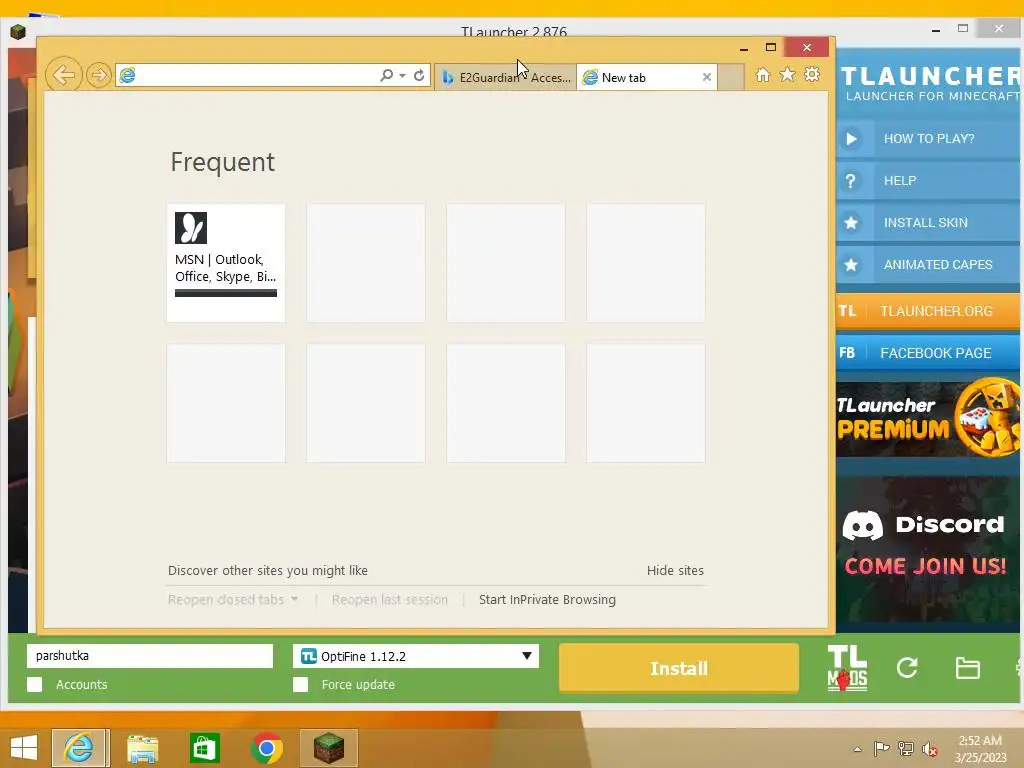1024x768 pixels.
Task: Click the TLauncher Minecraft block taskbar icon
Action: pos(329,748)
